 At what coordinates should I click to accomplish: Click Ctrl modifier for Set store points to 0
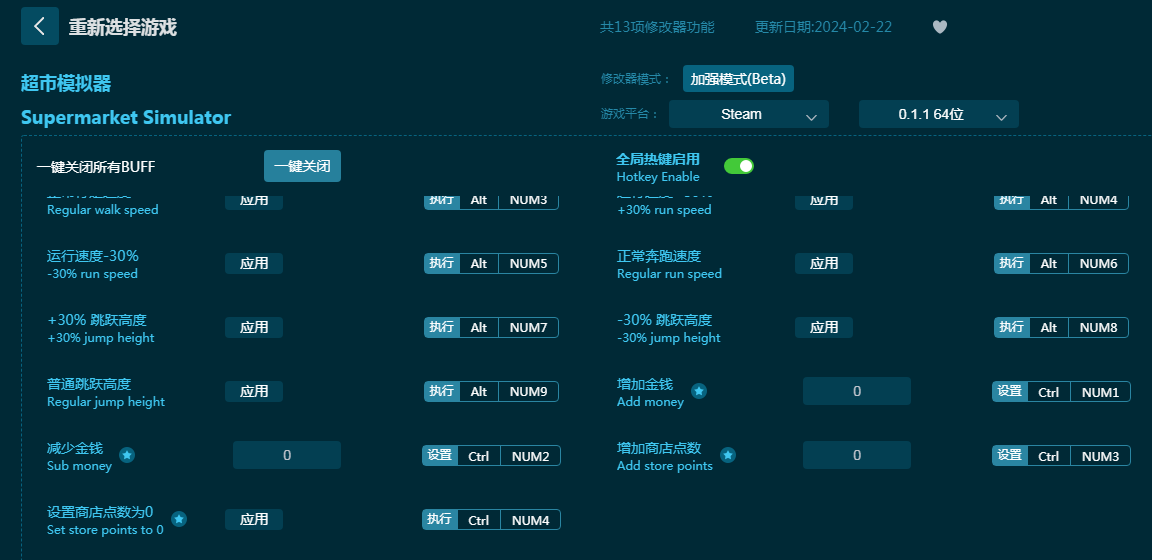pyautogui.click(x=478, y=520)
